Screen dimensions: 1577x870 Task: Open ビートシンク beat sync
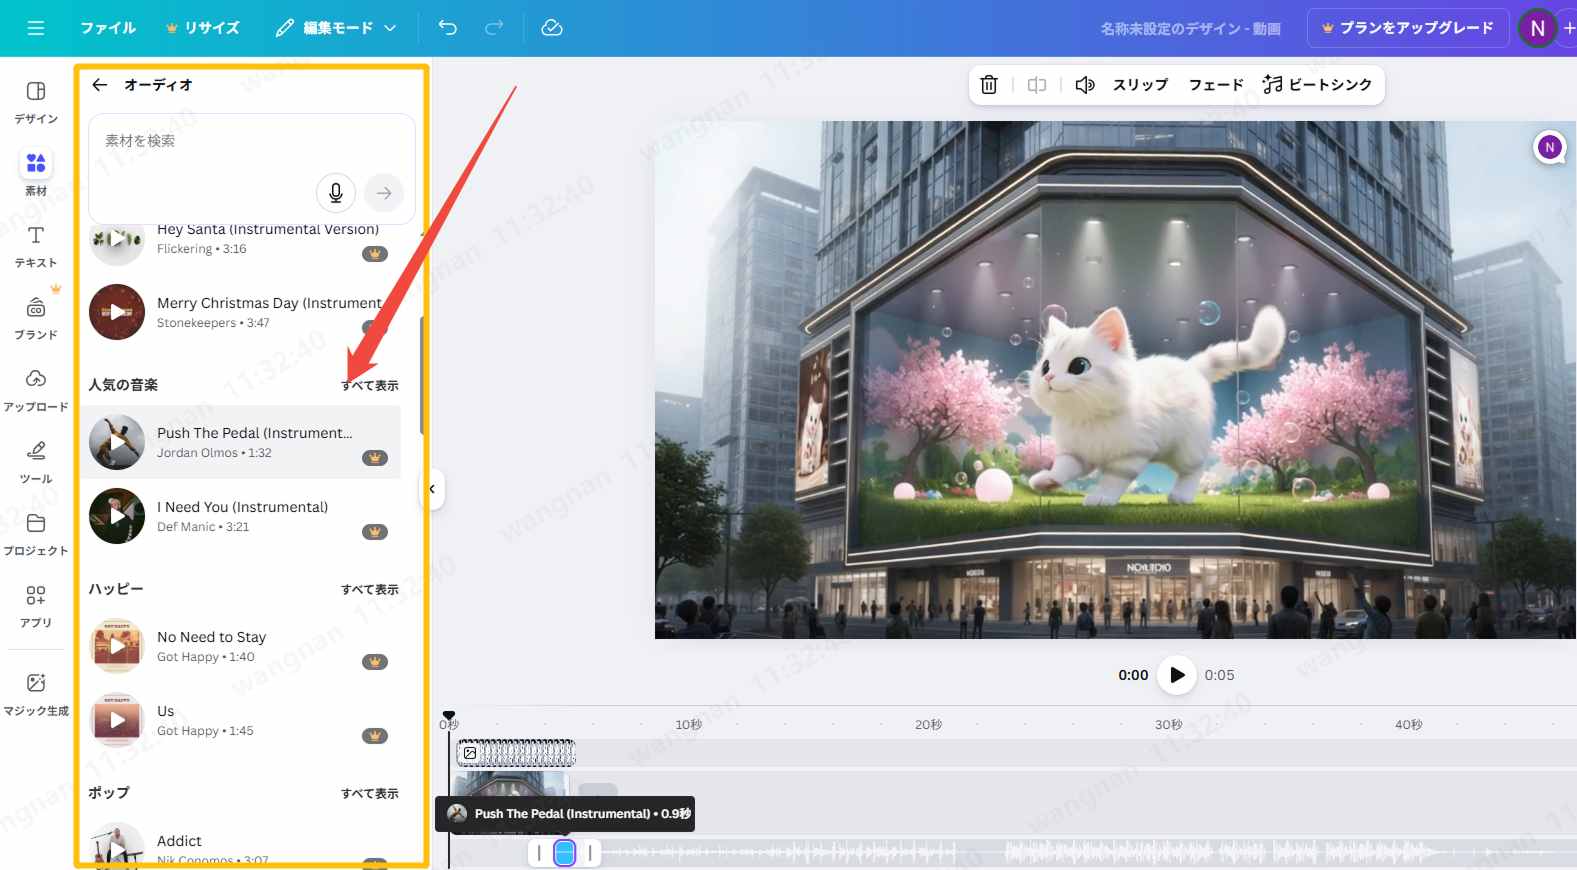1317,85
